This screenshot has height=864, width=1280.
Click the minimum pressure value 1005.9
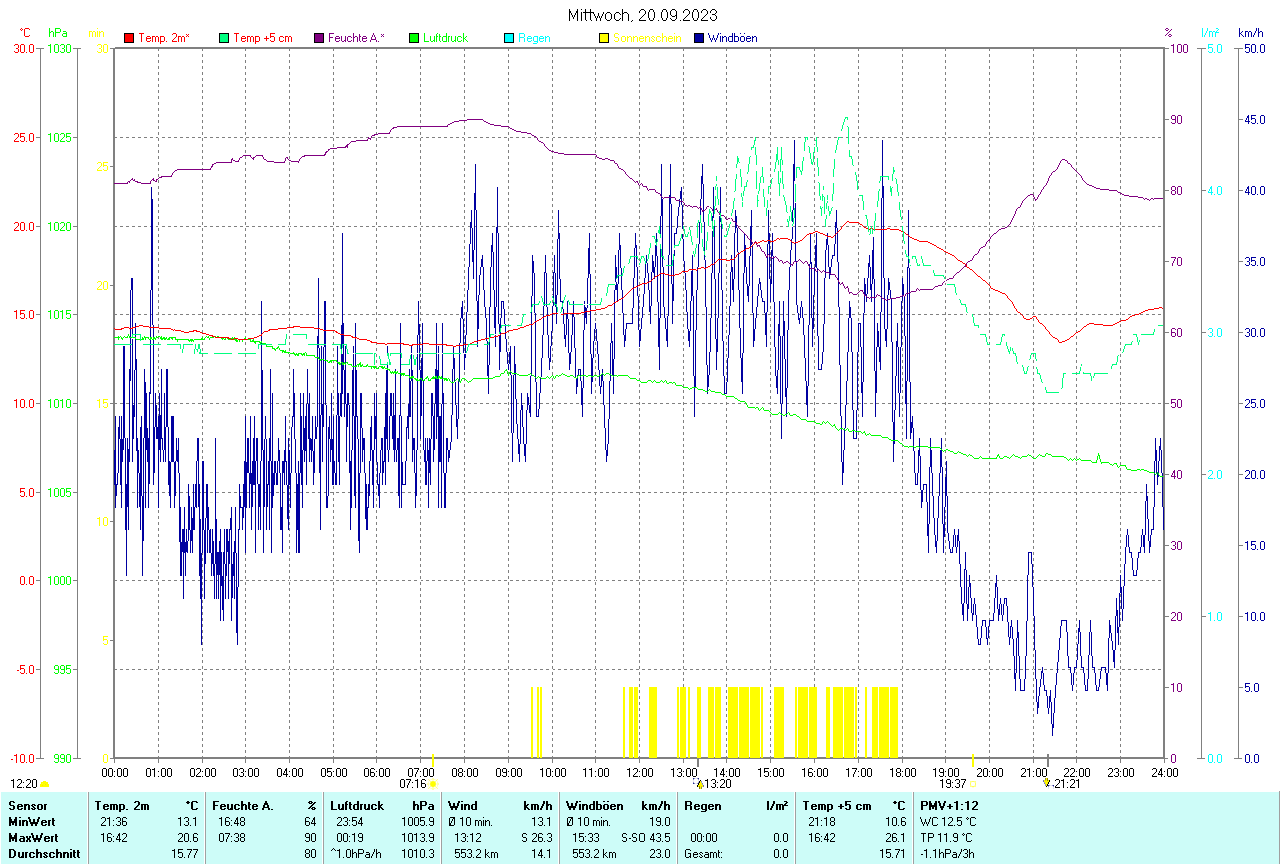coord(417,821)
